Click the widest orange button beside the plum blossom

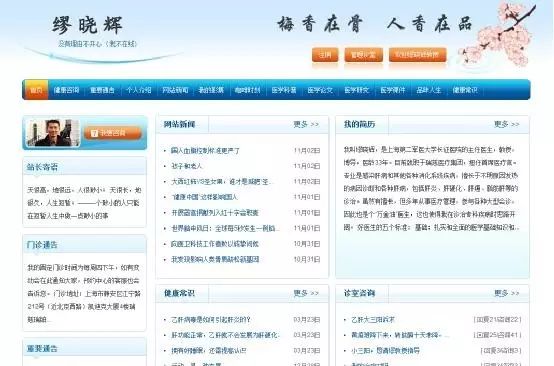coord(418,55)
